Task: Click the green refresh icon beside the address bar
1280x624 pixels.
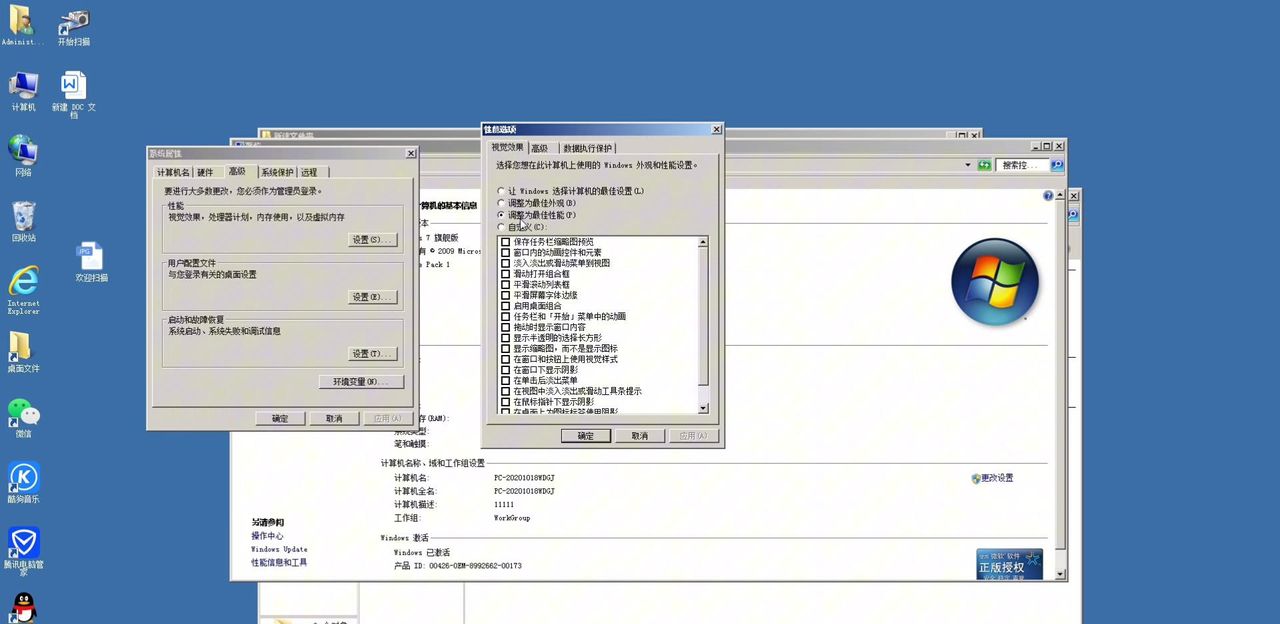Action: pyautogui.click(x=985, y=165)
